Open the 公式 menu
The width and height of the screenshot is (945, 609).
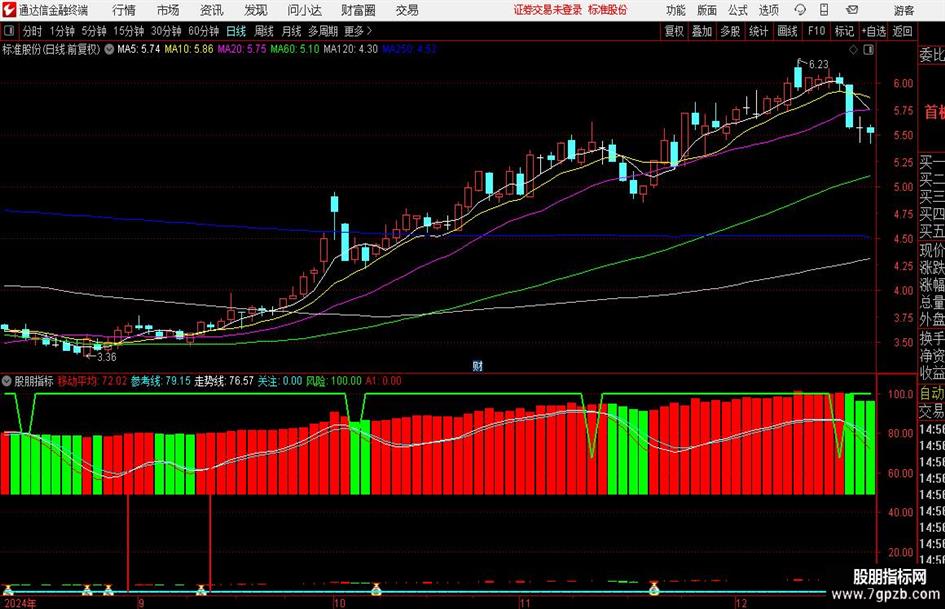coord(738,10)
